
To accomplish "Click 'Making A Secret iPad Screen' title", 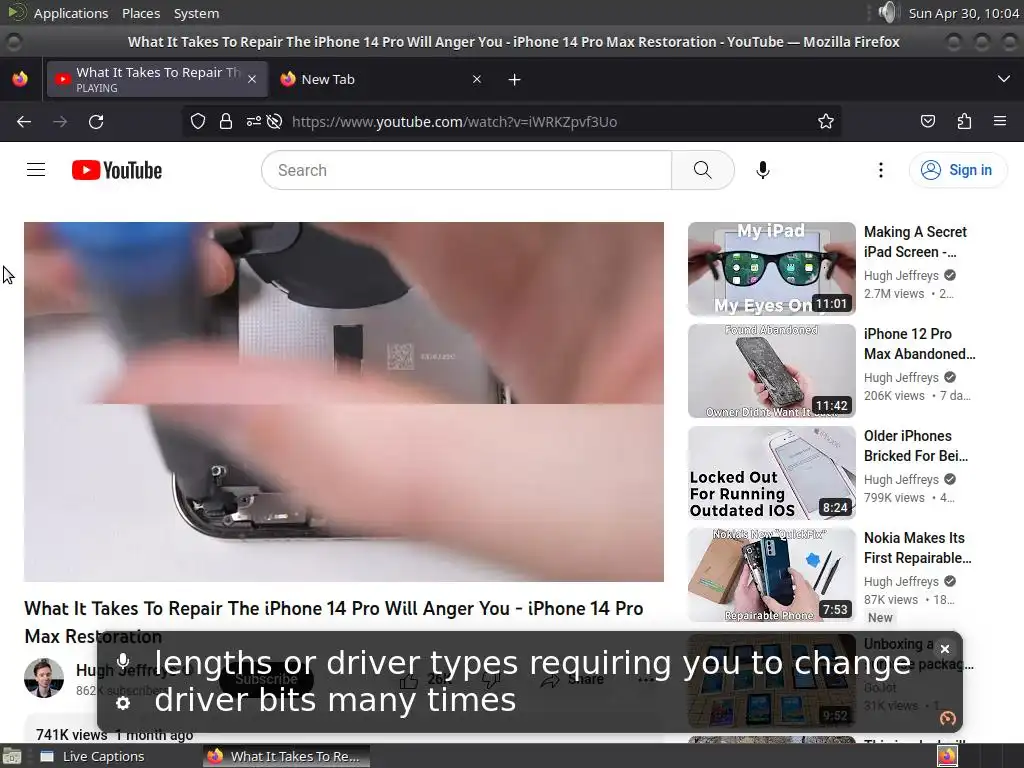I will pyautogui.click(x=916, y=242).
